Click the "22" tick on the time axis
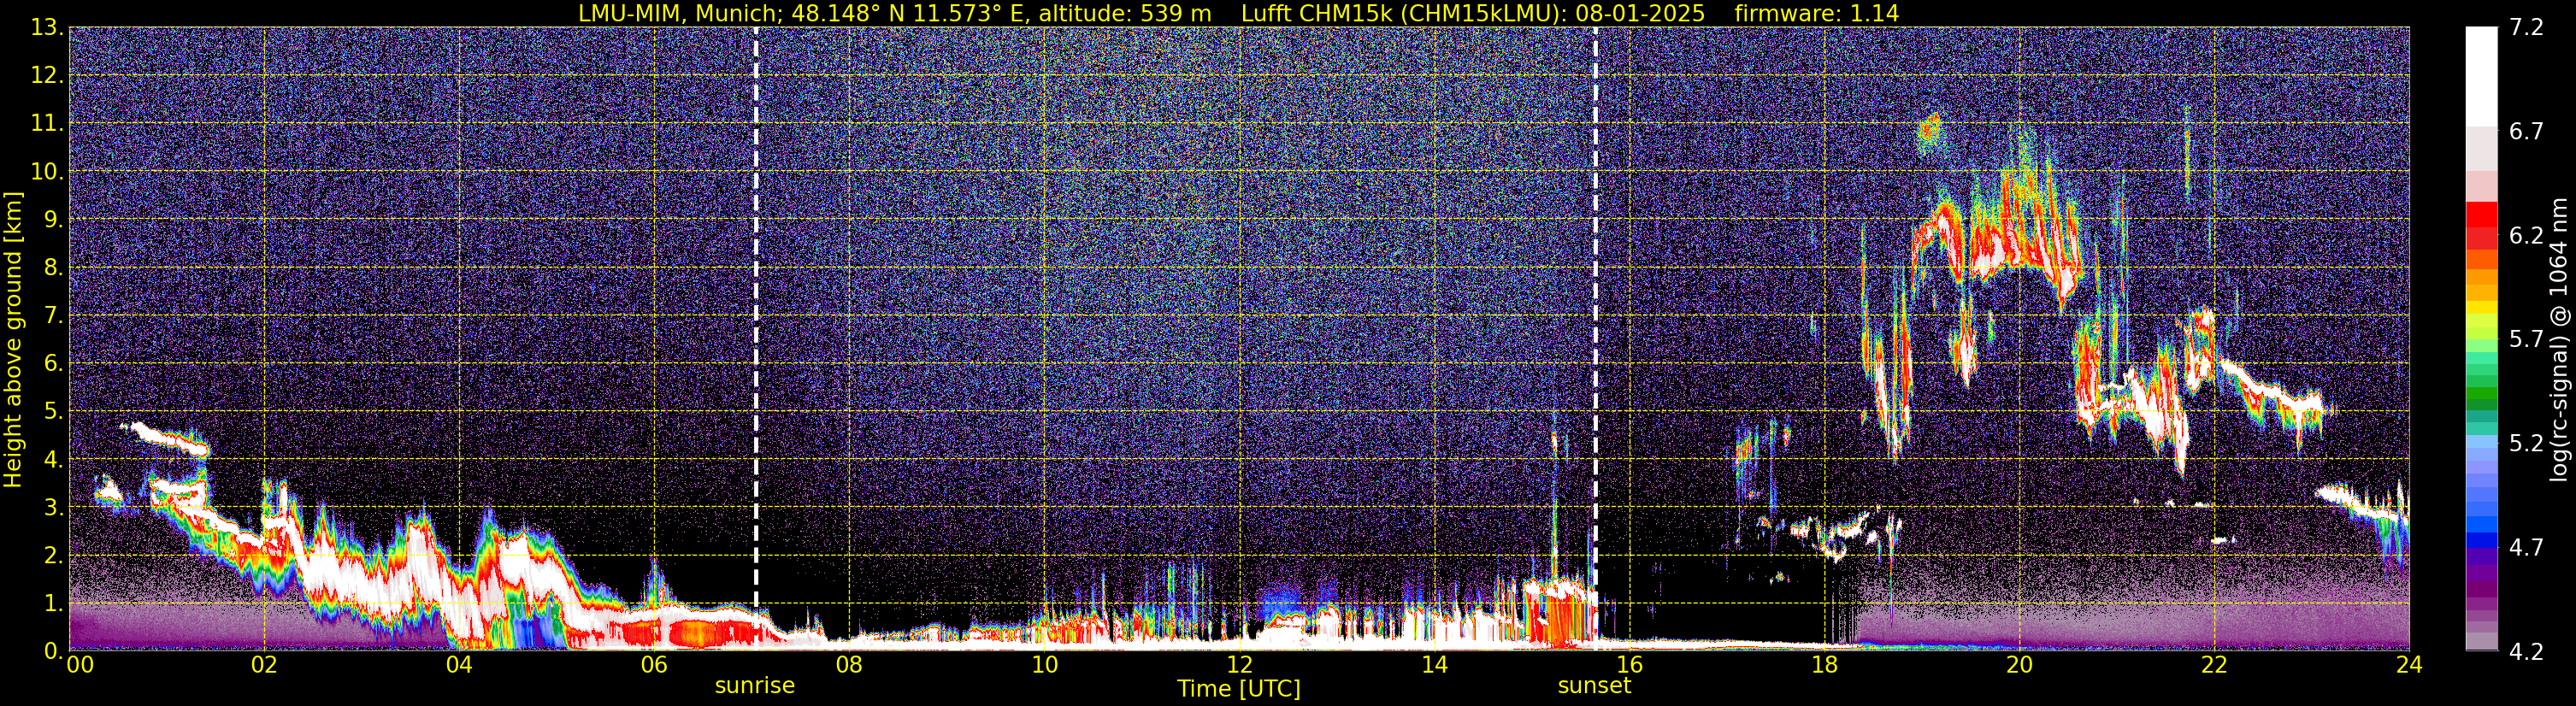Screen dimensions: 2576x706 click(2214, 665)
